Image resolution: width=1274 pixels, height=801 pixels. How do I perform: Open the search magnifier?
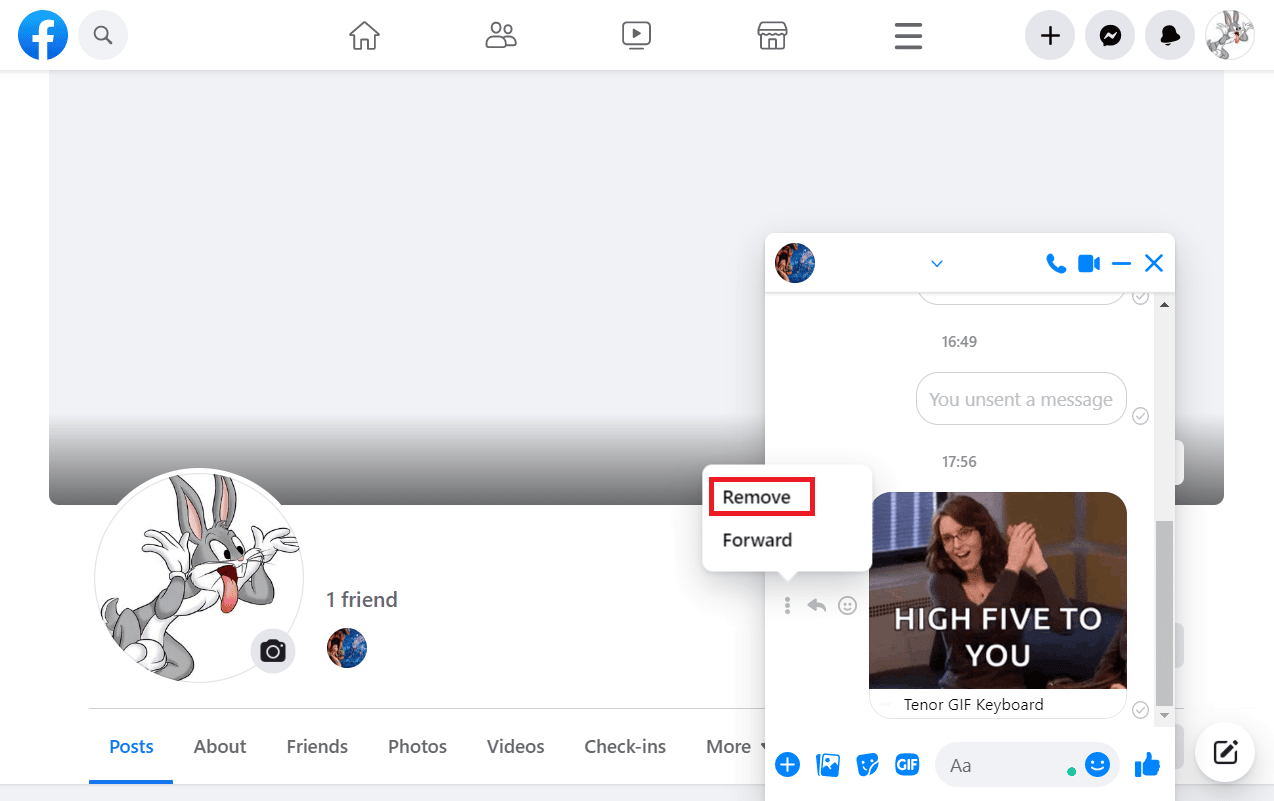pos(103,35)
